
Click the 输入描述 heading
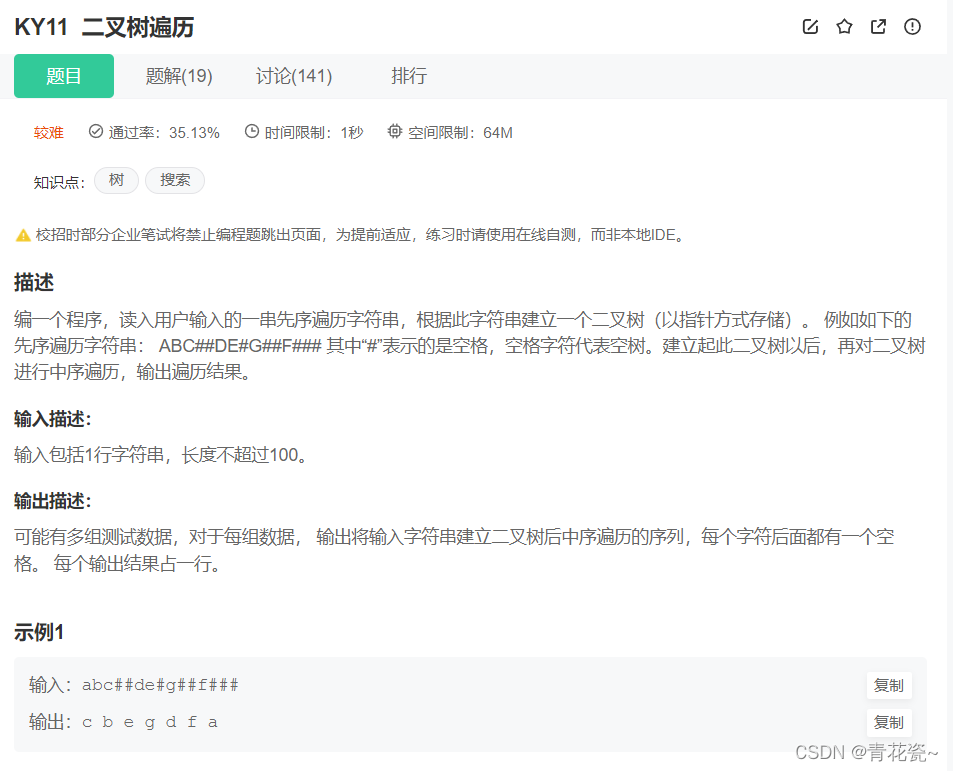(52, 419)
